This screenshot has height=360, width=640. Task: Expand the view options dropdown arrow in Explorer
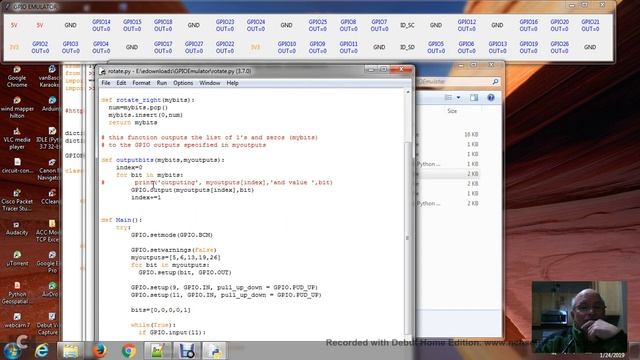(458, 98)
